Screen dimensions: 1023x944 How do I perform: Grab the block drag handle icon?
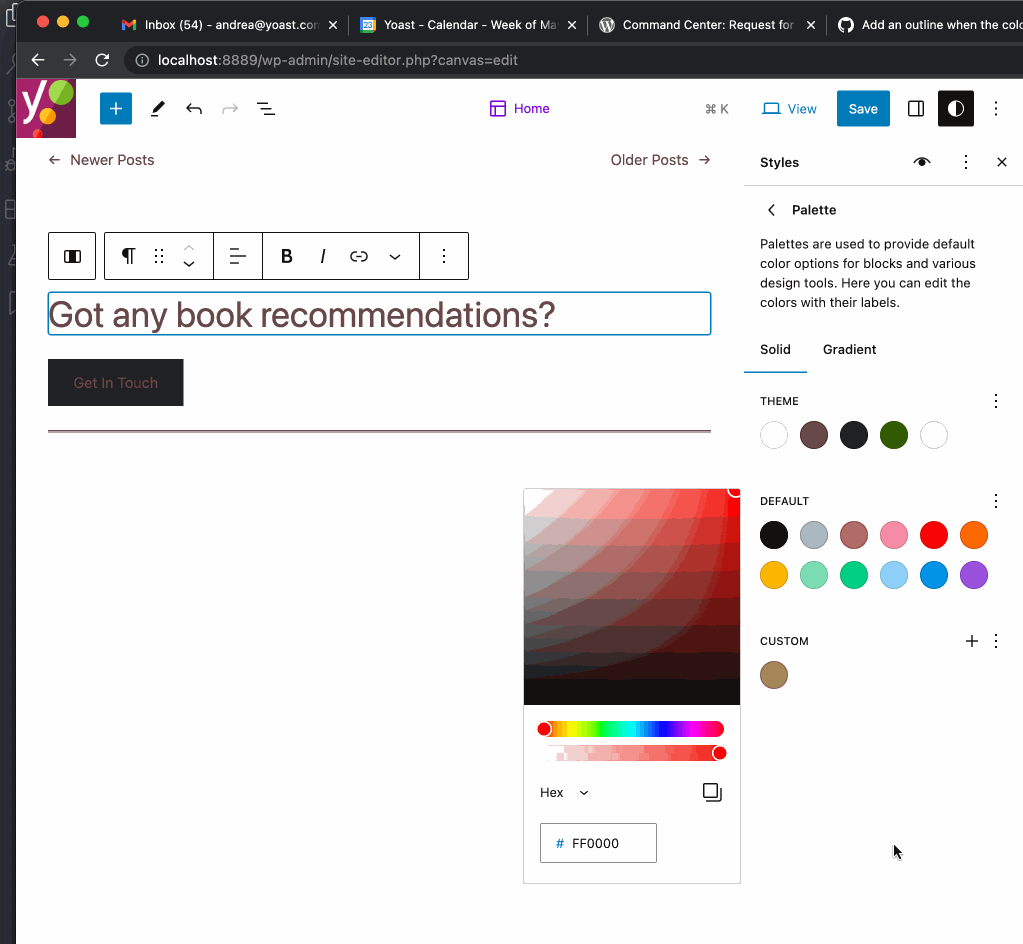pos(158,256)
